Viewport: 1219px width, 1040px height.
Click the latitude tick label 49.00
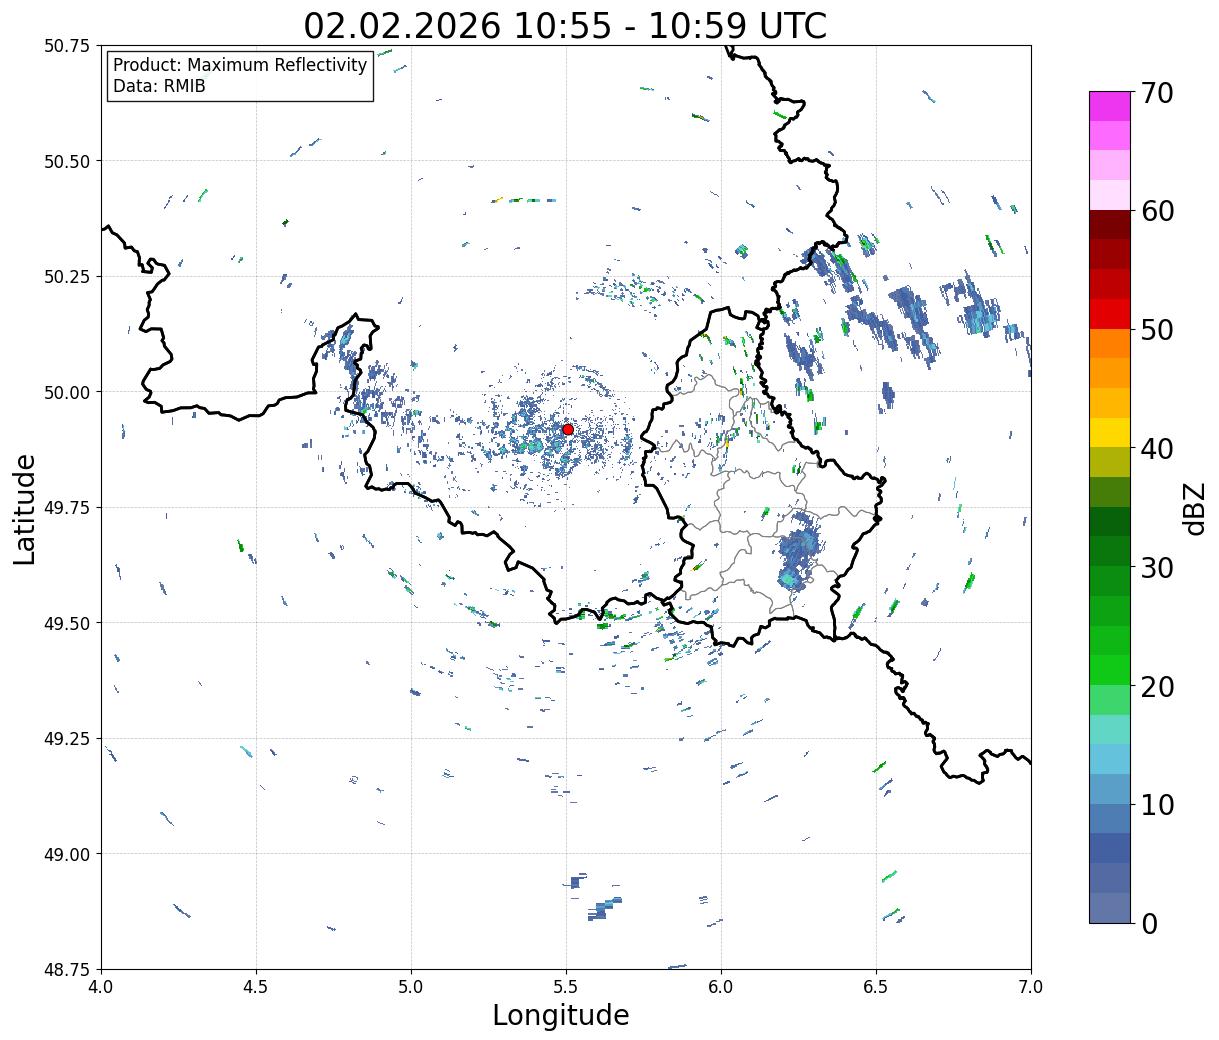click(67, 854)
